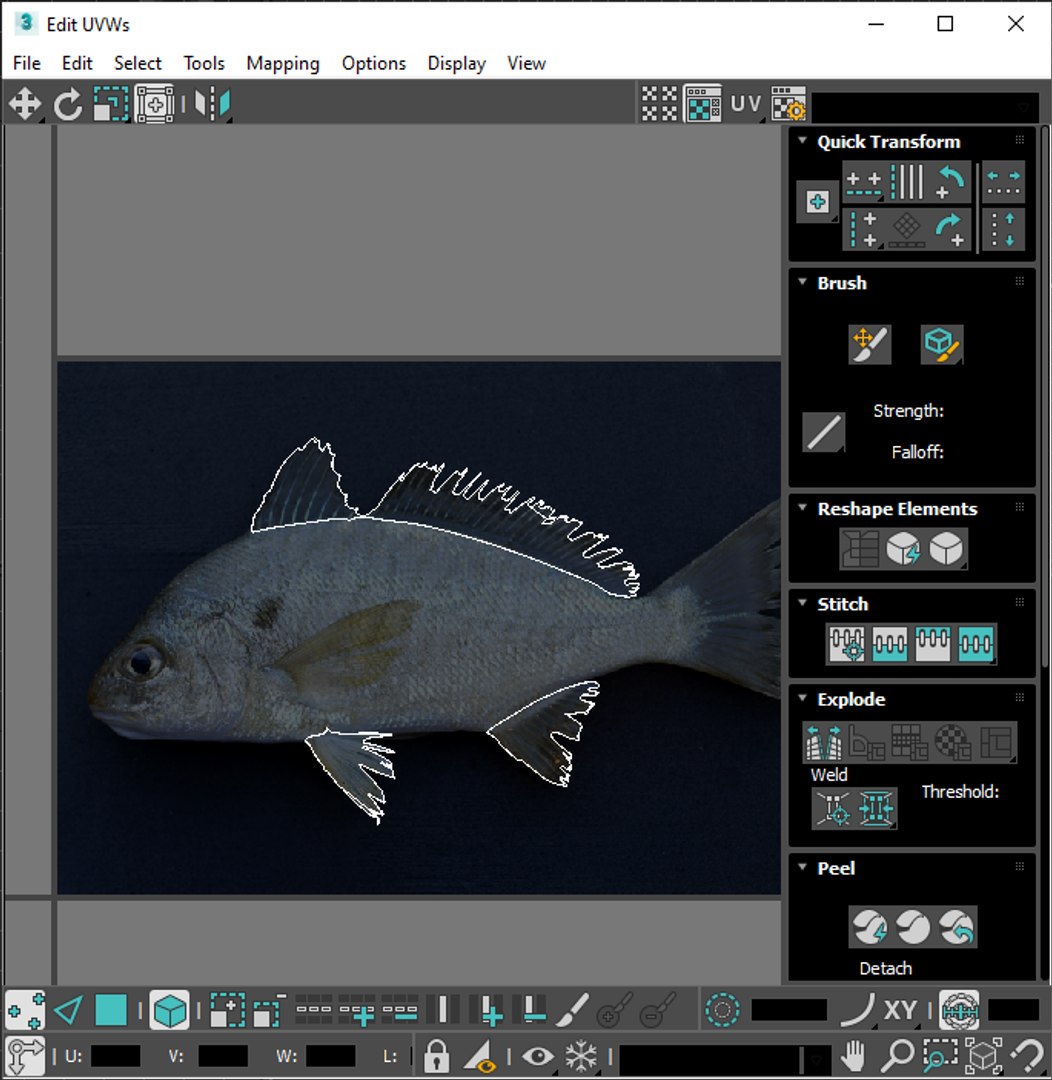Image resolution: width=1052 pixels, height=1080 pixels.
Task: Click the Target Weld icon
Action: coord(833,808)
